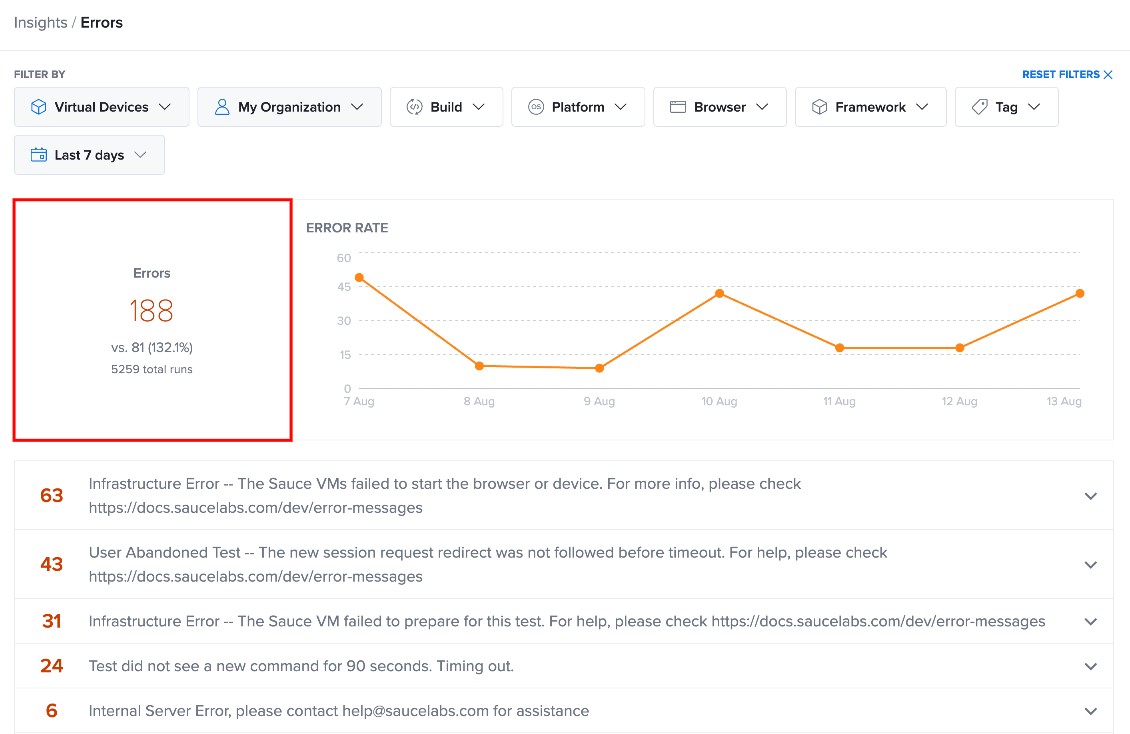
Task: Click the vs. 81 (132.1%) comparison text
Action: pos(151,347)
